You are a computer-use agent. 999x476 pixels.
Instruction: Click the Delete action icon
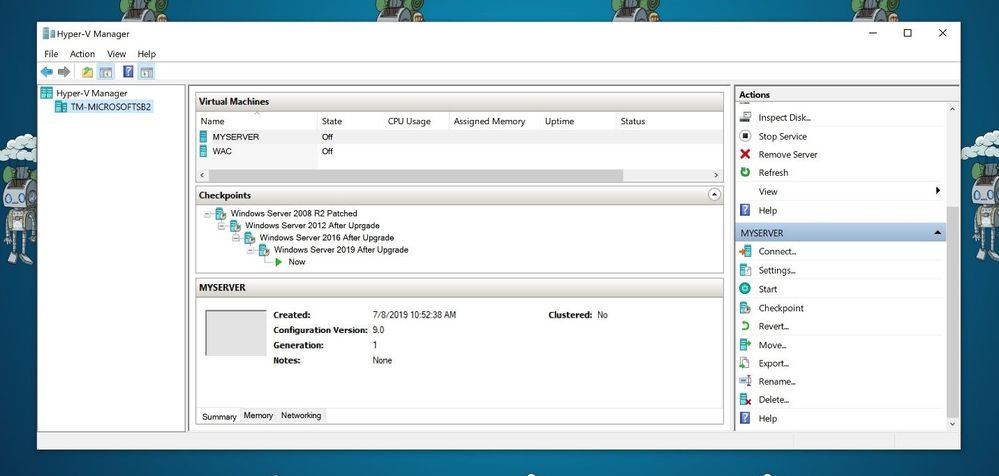pos(745,400)
